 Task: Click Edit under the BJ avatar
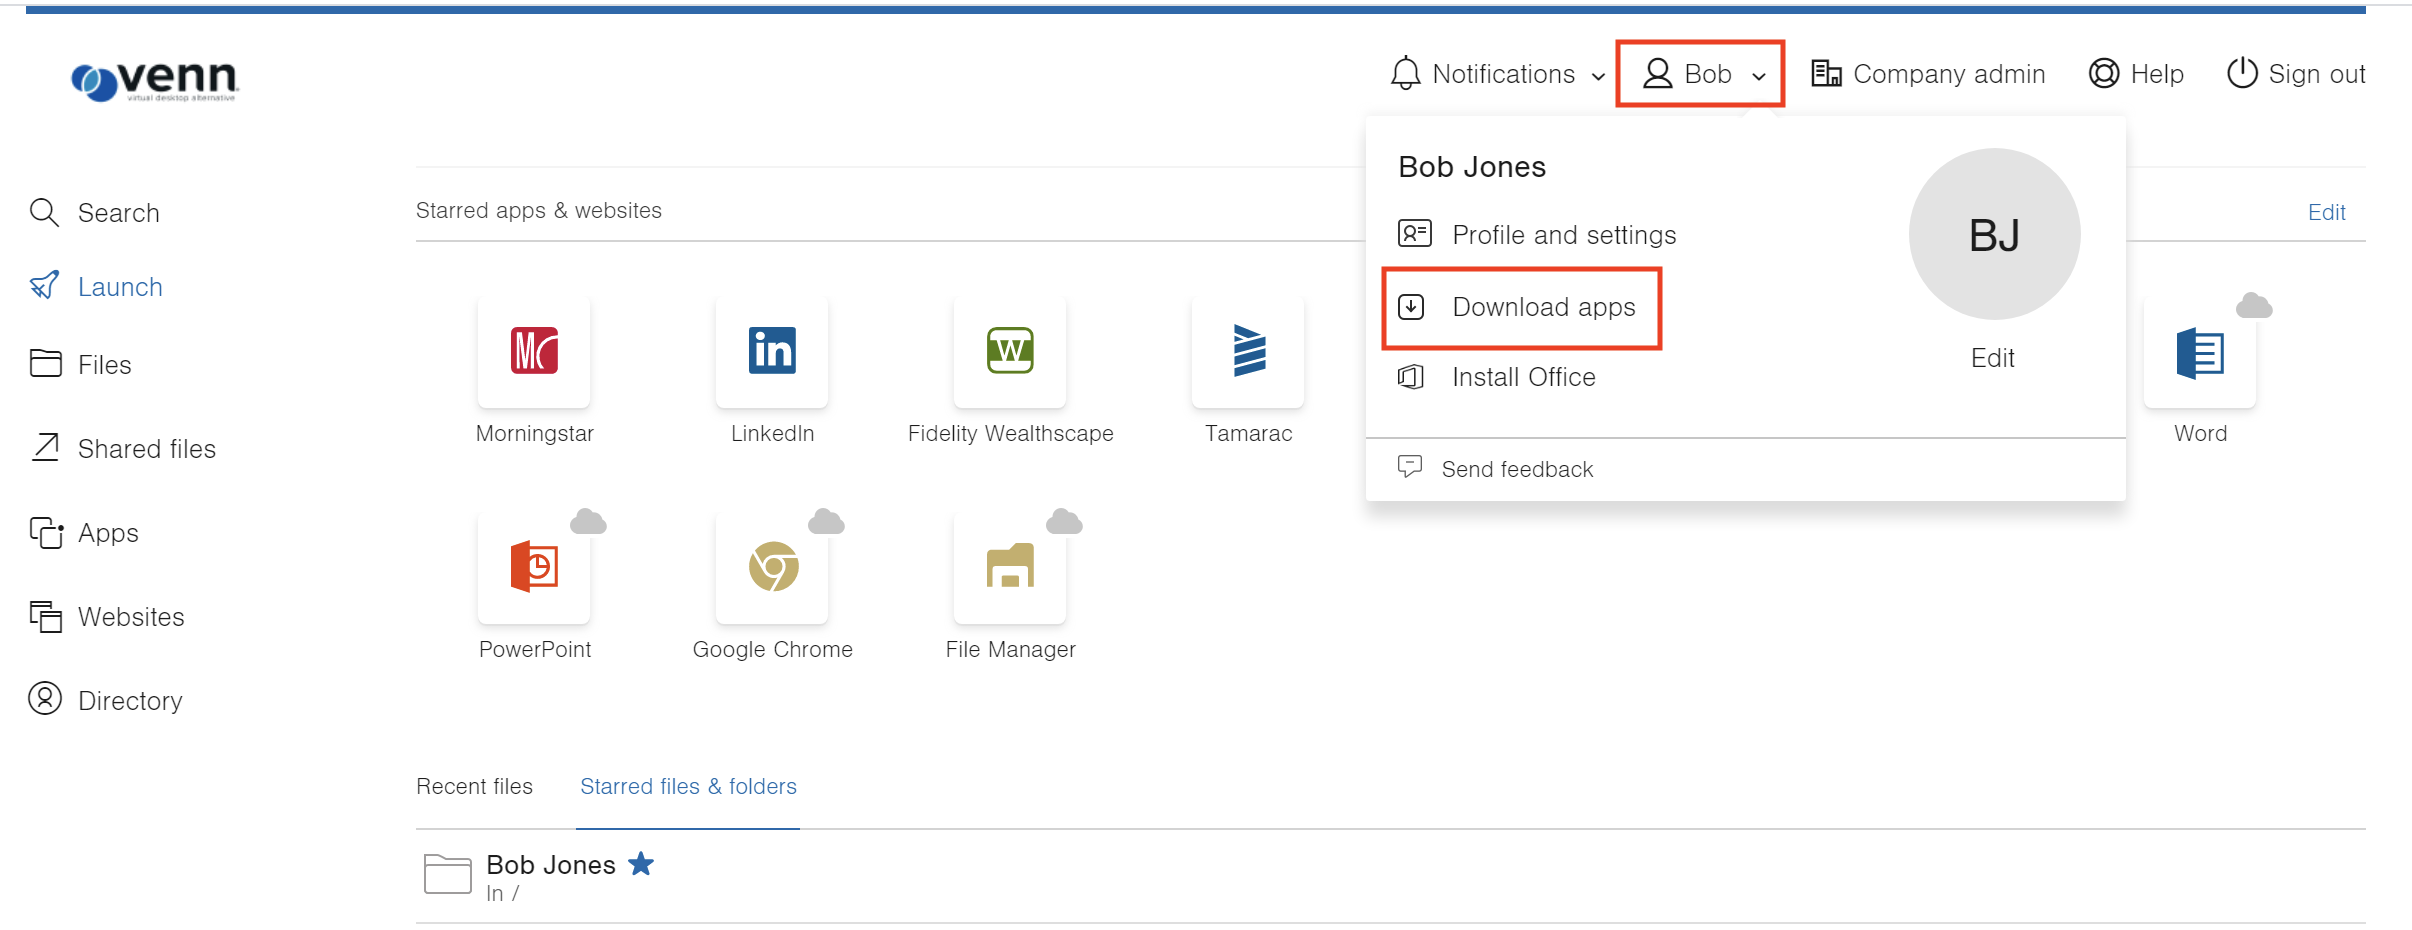[1992, 358]
